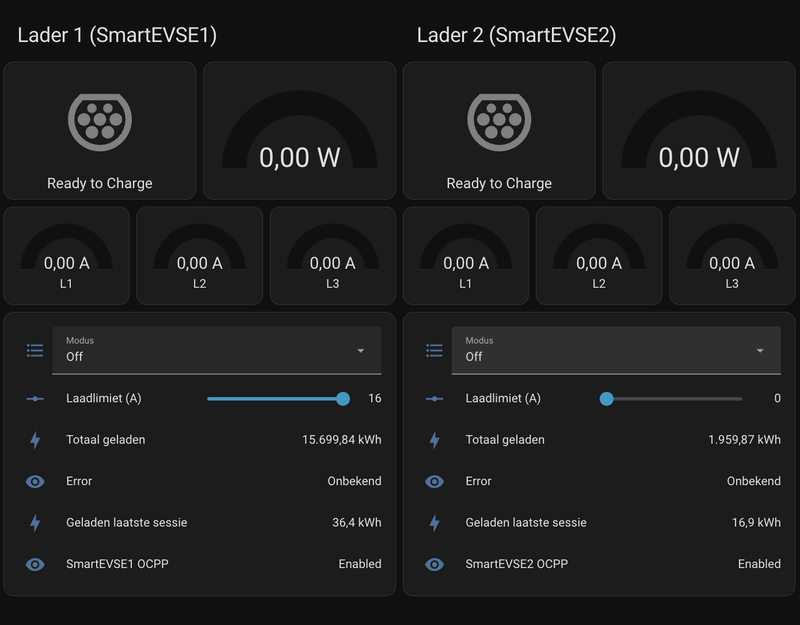Click SmartEVSE2 OCPP Enabled value
800x625 pixels.
click(x=759, y=564)
